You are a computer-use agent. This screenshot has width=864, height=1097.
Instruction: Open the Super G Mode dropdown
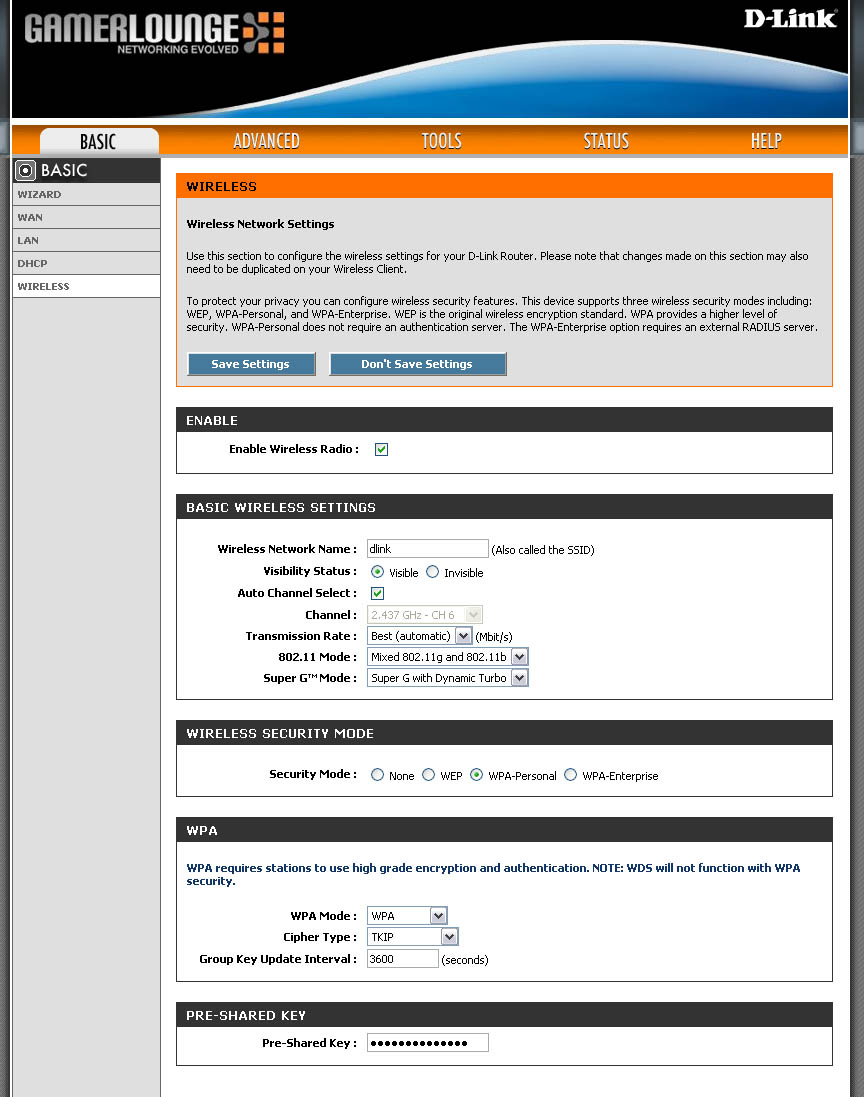click(448, 678)
